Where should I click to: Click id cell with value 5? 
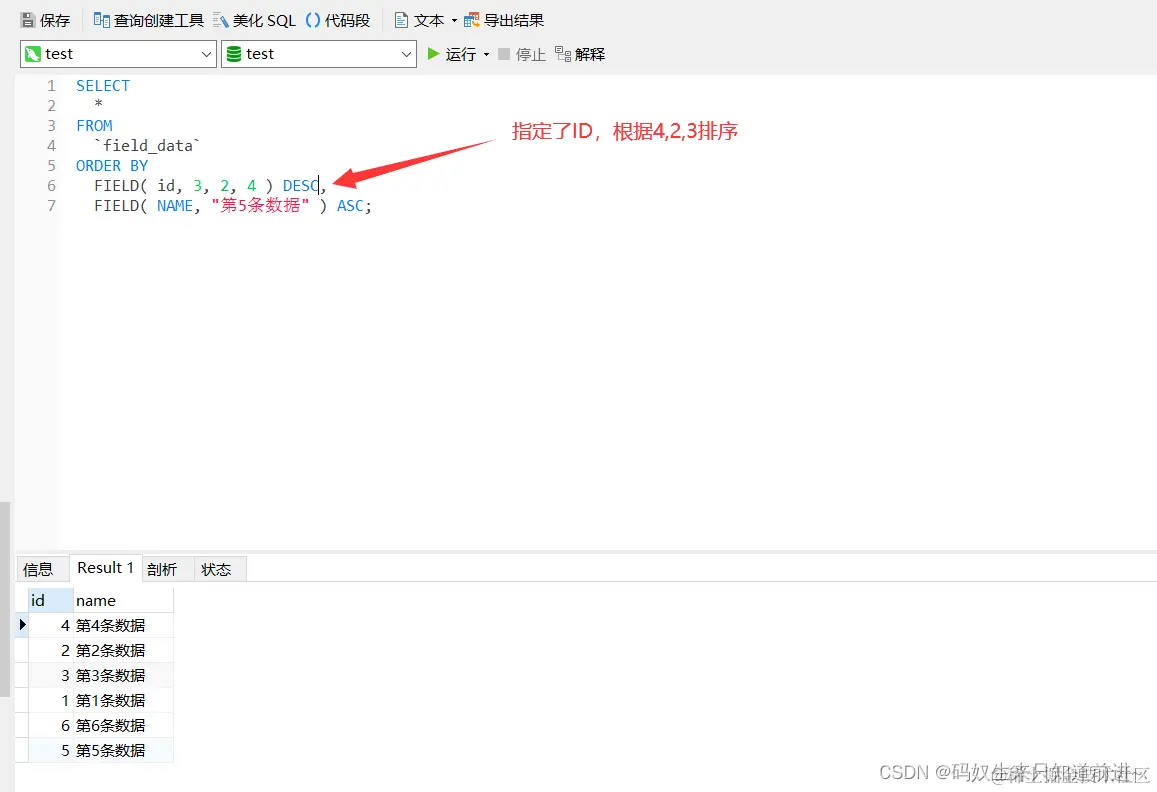click(x=51, y=750)
